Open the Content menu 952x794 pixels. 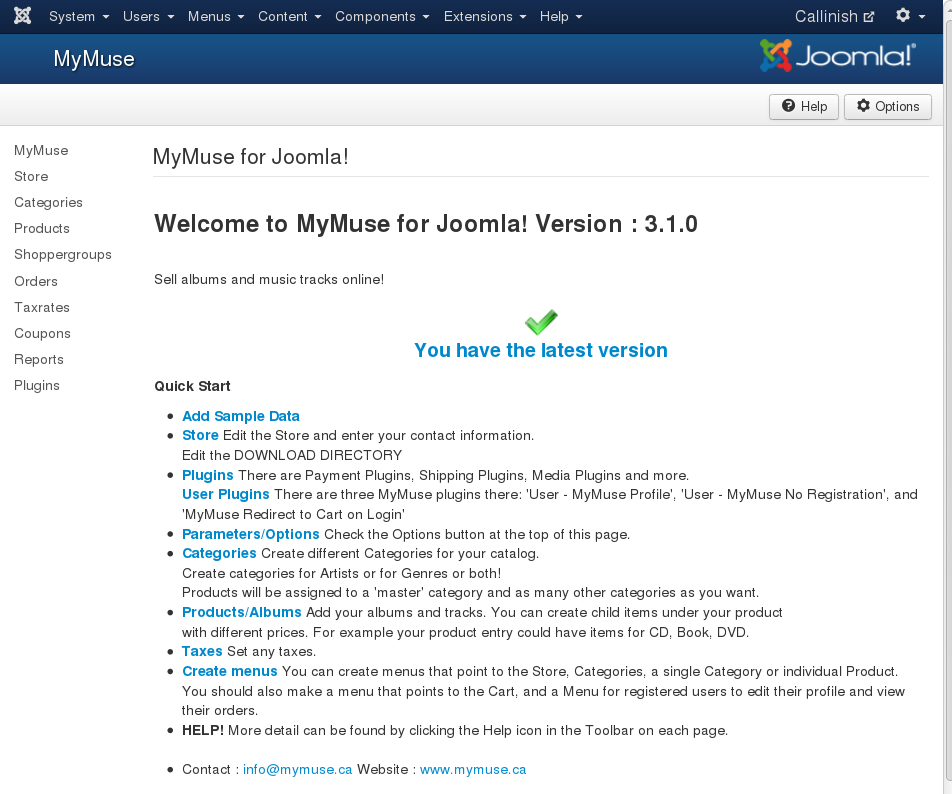[x=289, y=16]
